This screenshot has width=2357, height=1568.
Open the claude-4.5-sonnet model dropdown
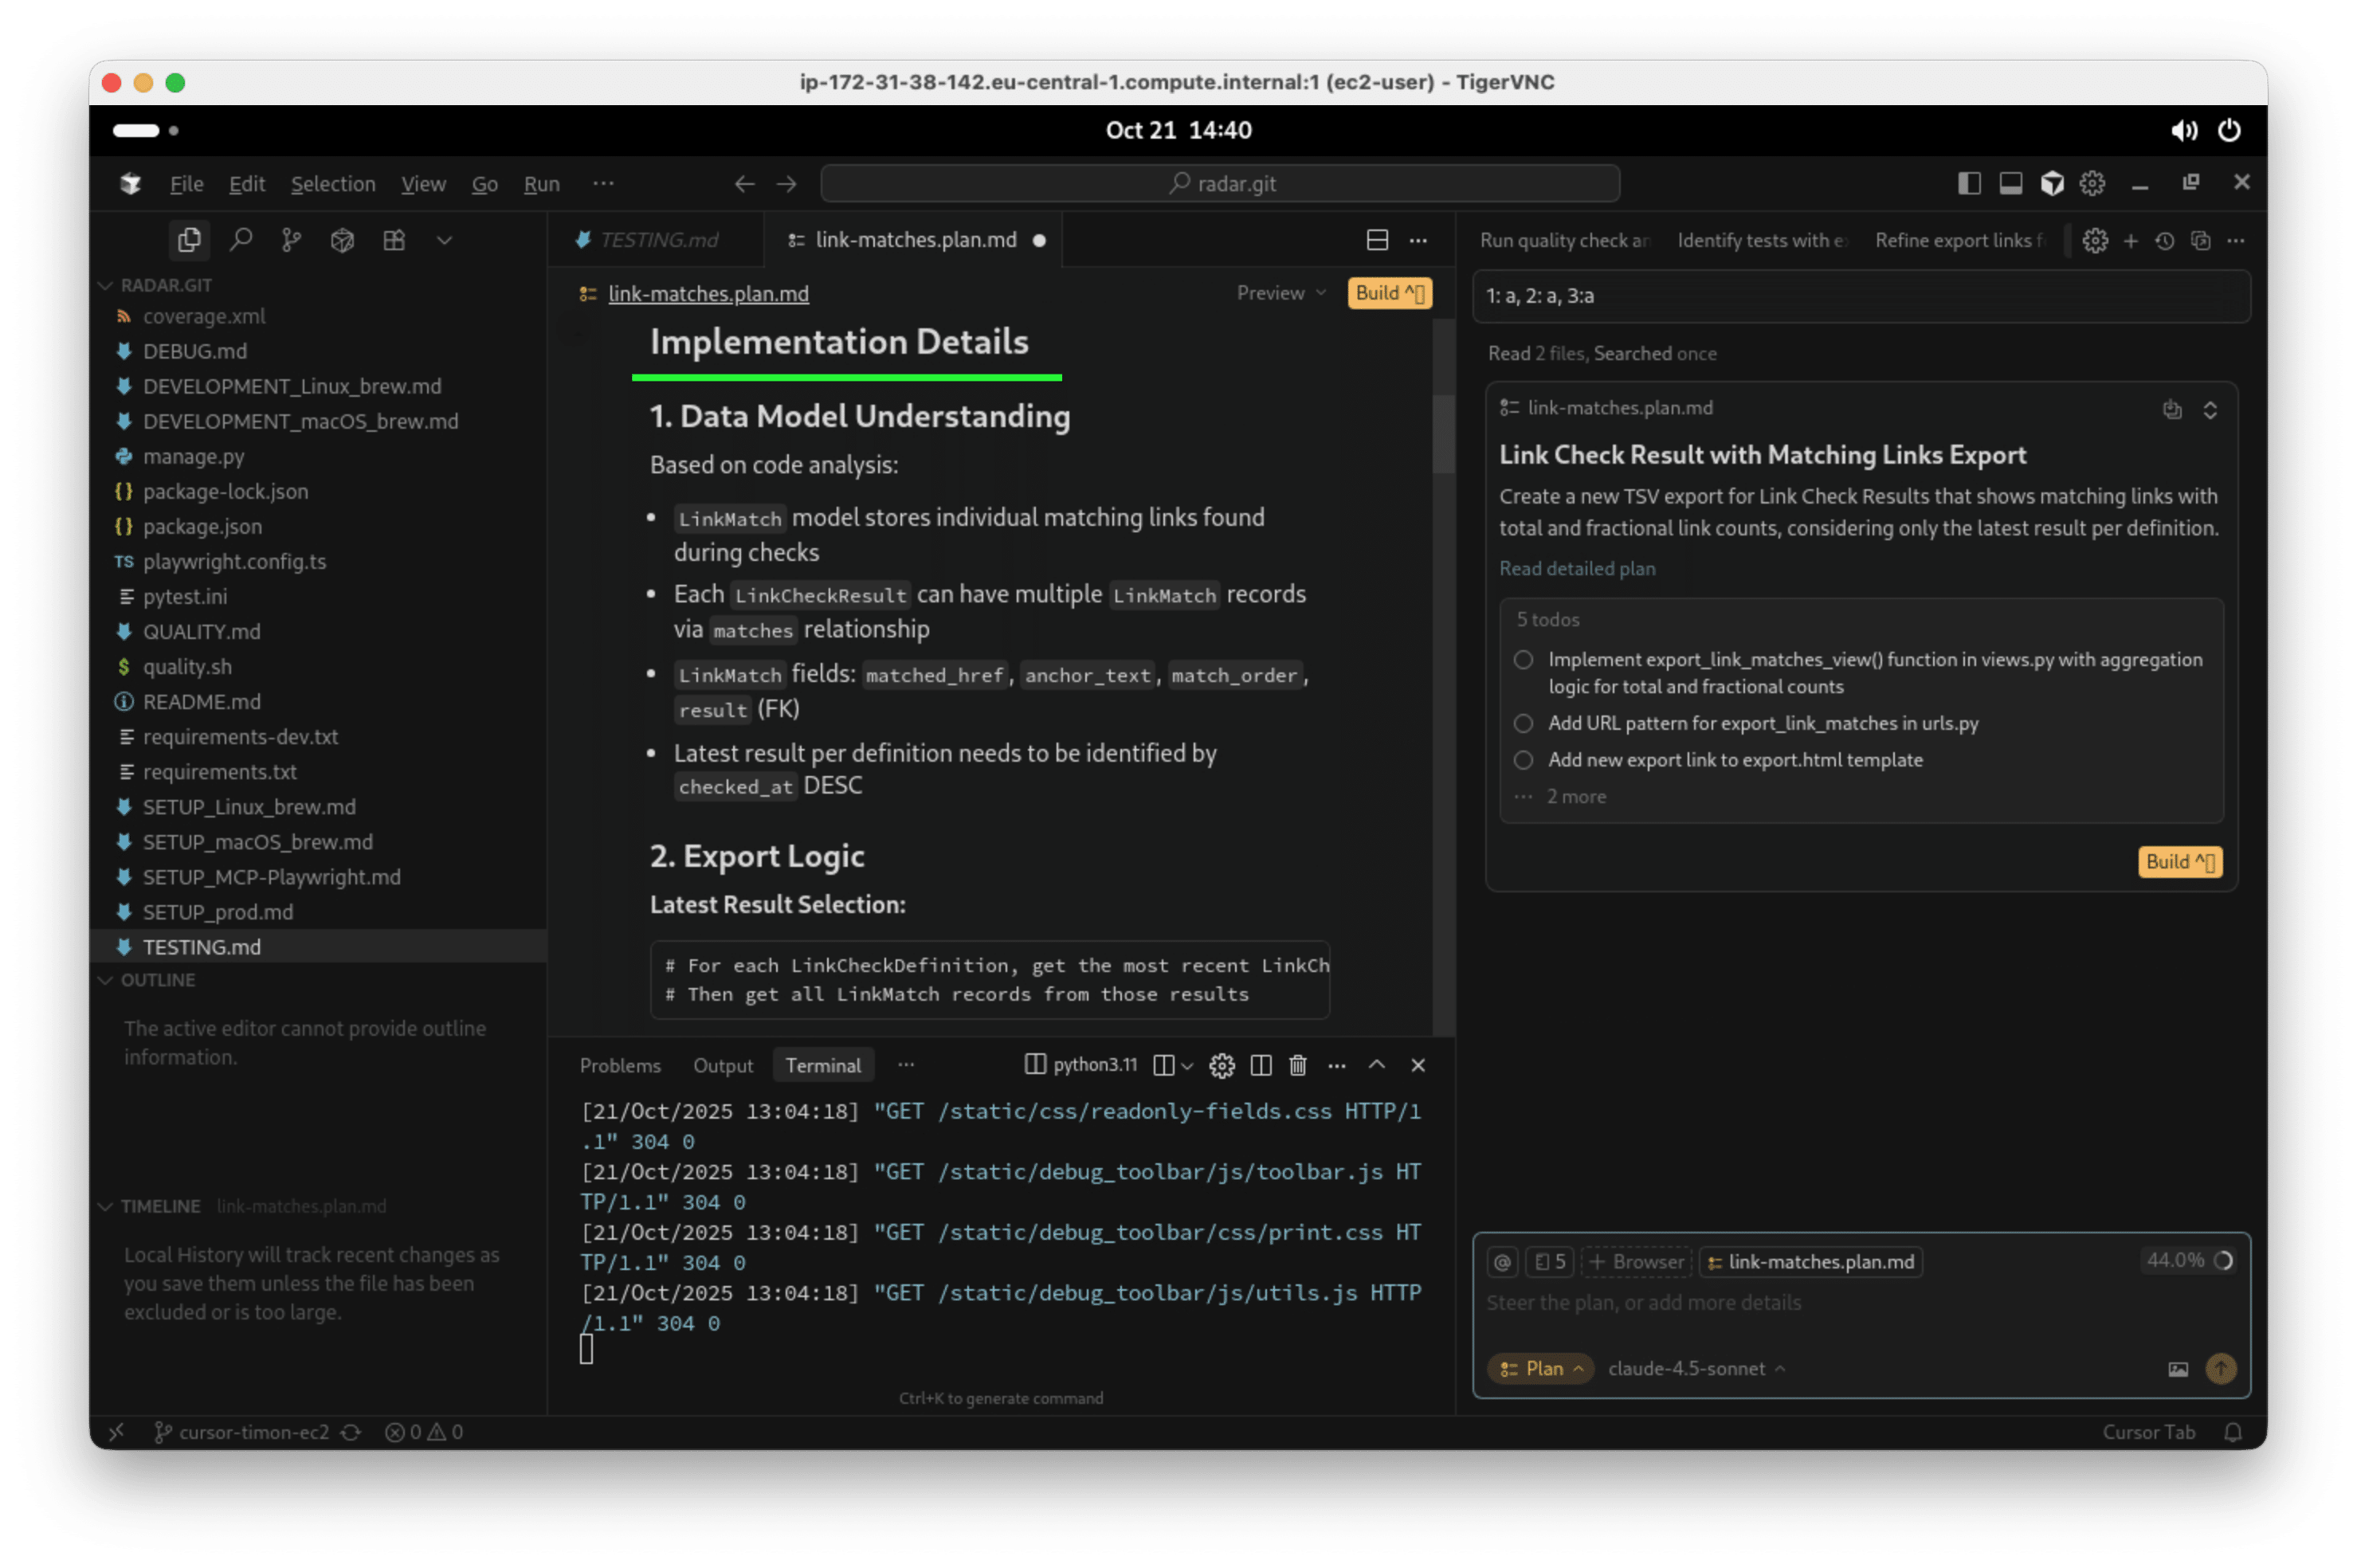click(x=1696, y=1368)
